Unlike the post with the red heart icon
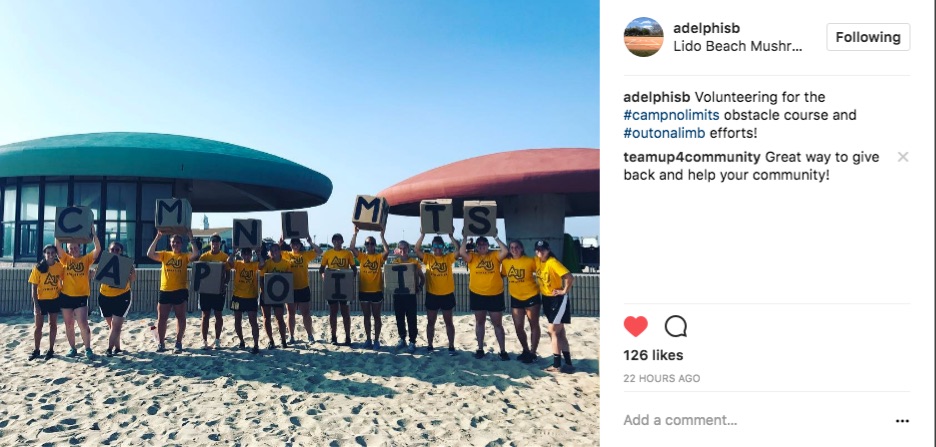This screenshot has height=447, width=936. 635,326
